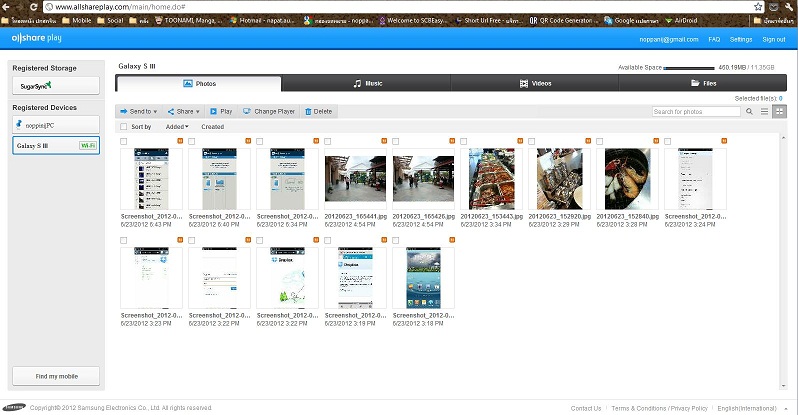Select the noppinjPC registered device
798x415 pixels.
(56, 125)
